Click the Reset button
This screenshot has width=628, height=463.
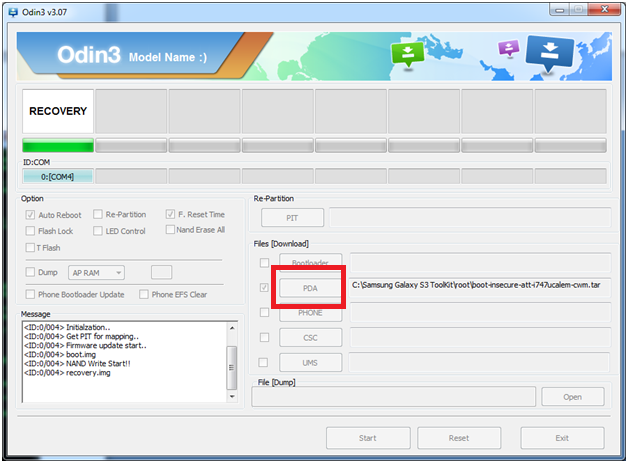pos(459,438)
